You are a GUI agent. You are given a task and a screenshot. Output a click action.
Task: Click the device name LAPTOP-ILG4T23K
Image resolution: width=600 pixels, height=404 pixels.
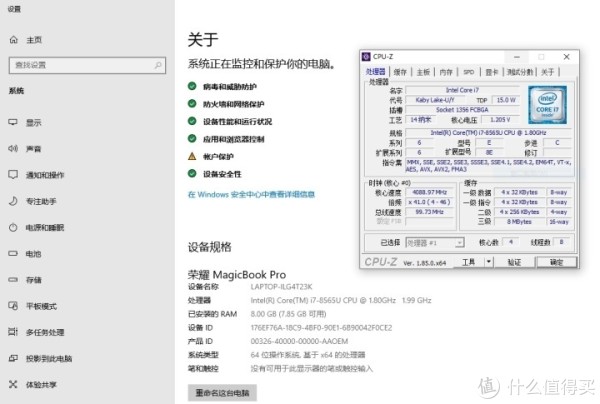(x=281, y=287)
